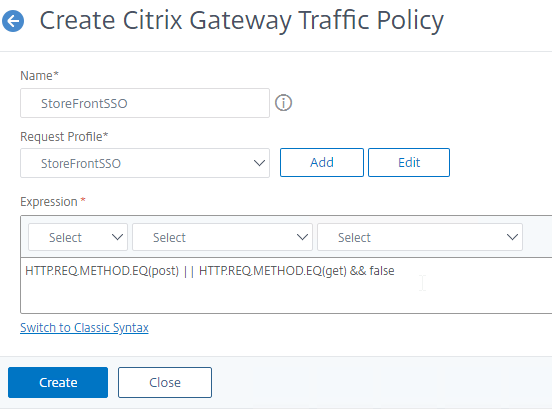
Task: Create the traffic policy
Action: pos(58,383)
